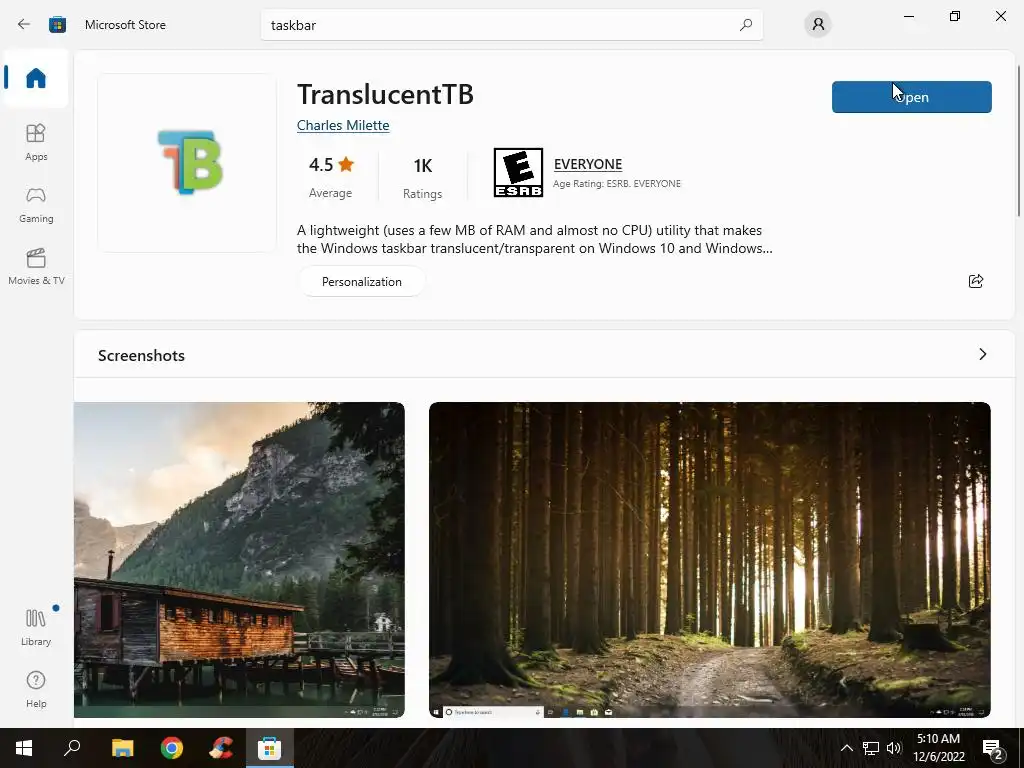Open Windows taskbar search
The width and height of the screenshot is (1024, 768).
click(72, 748)
